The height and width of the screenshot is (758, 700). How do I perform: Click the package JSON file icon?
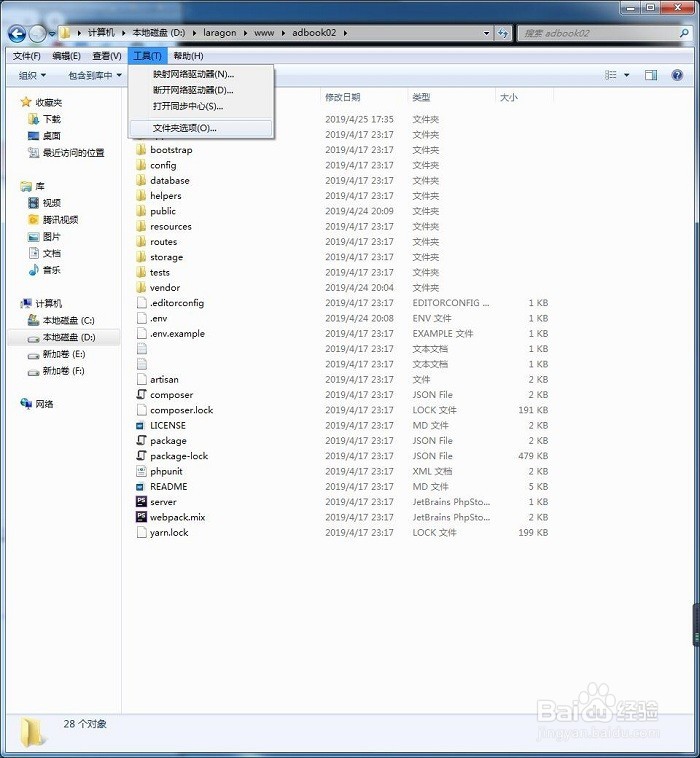tap(141, 440)
